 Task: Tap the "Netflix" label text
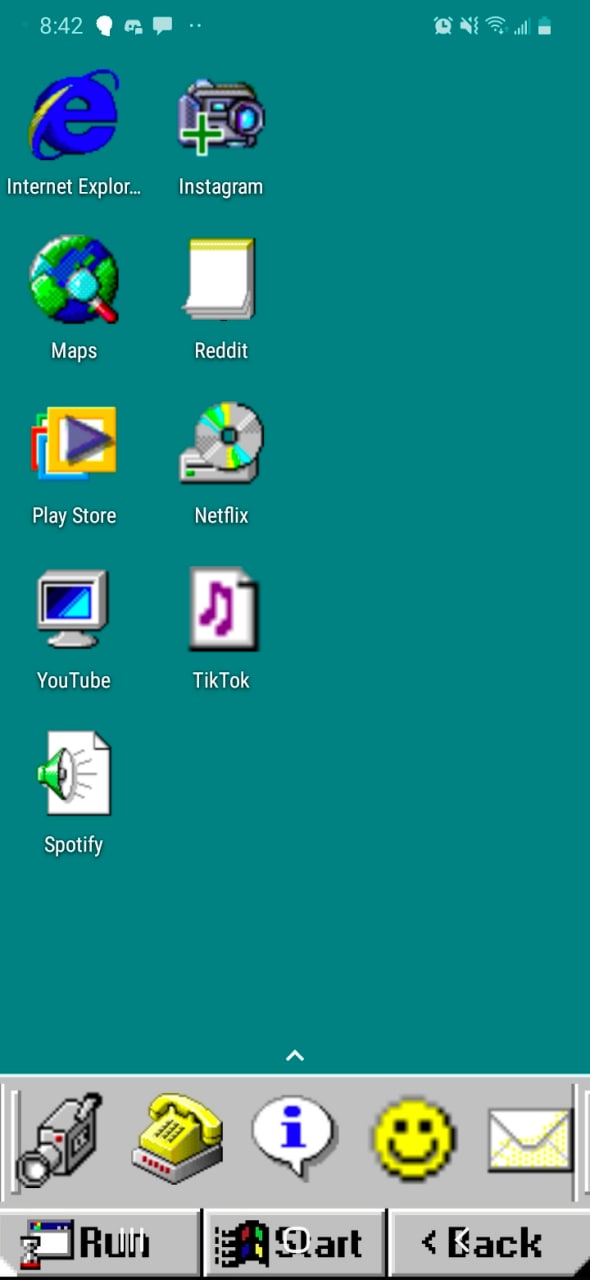(221, 516)
